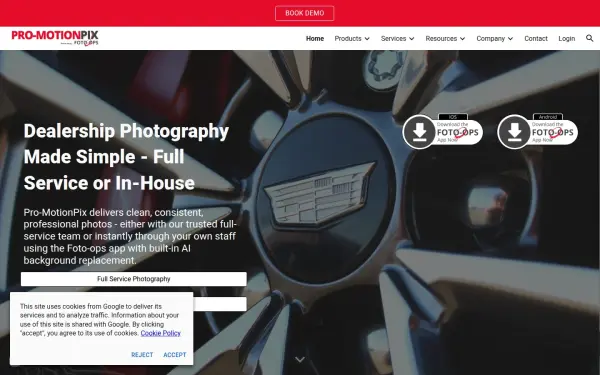Open the Resources menu
This screenshot has height=375, width=600.
click(441, 39)
